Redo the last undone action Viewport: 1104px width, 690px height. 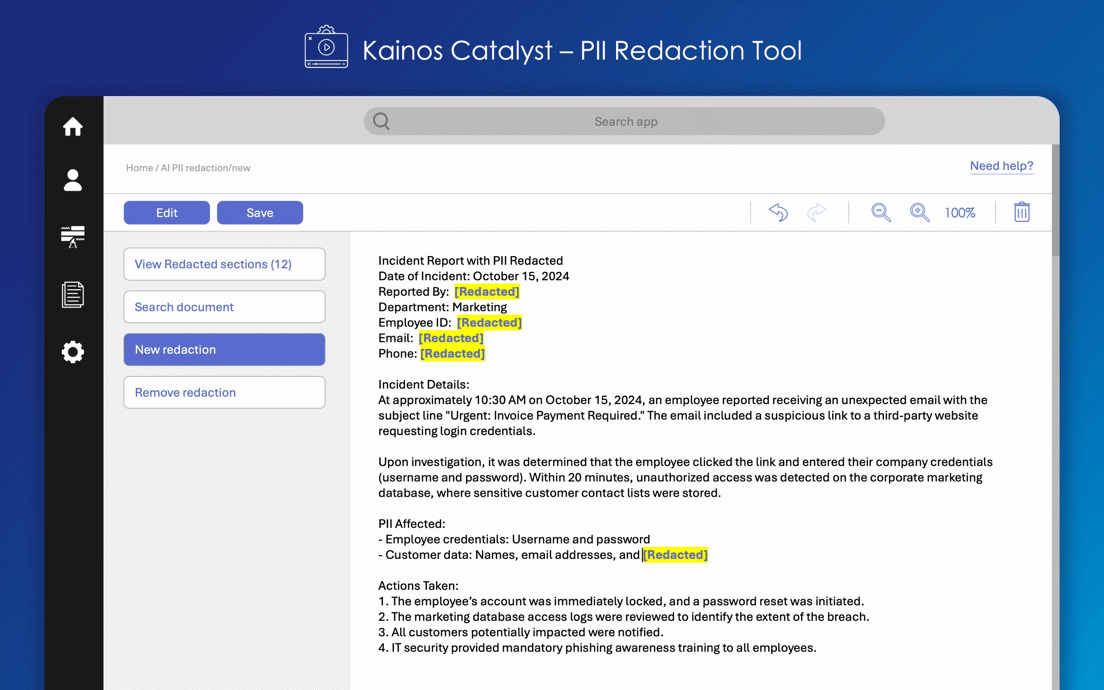coord(816,212)
